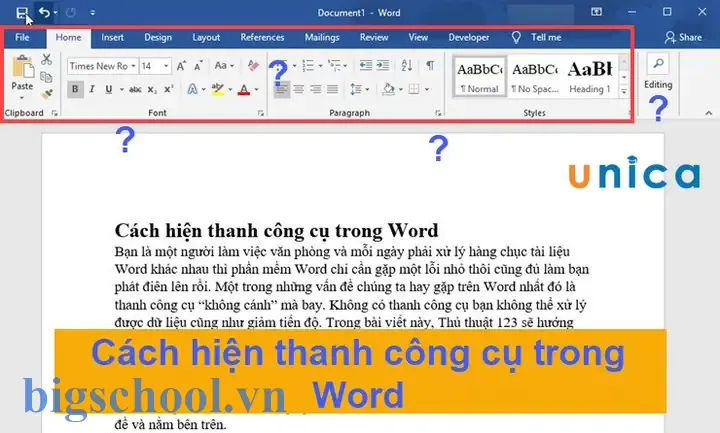
Task: Apply a multilevel list
Action: pos(334,66)
